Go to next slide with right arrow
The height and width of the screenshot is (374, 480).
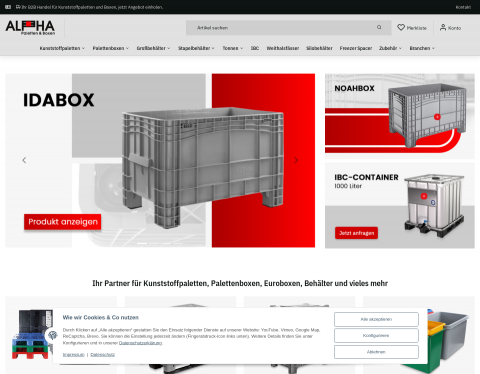[x=296, y=160]
